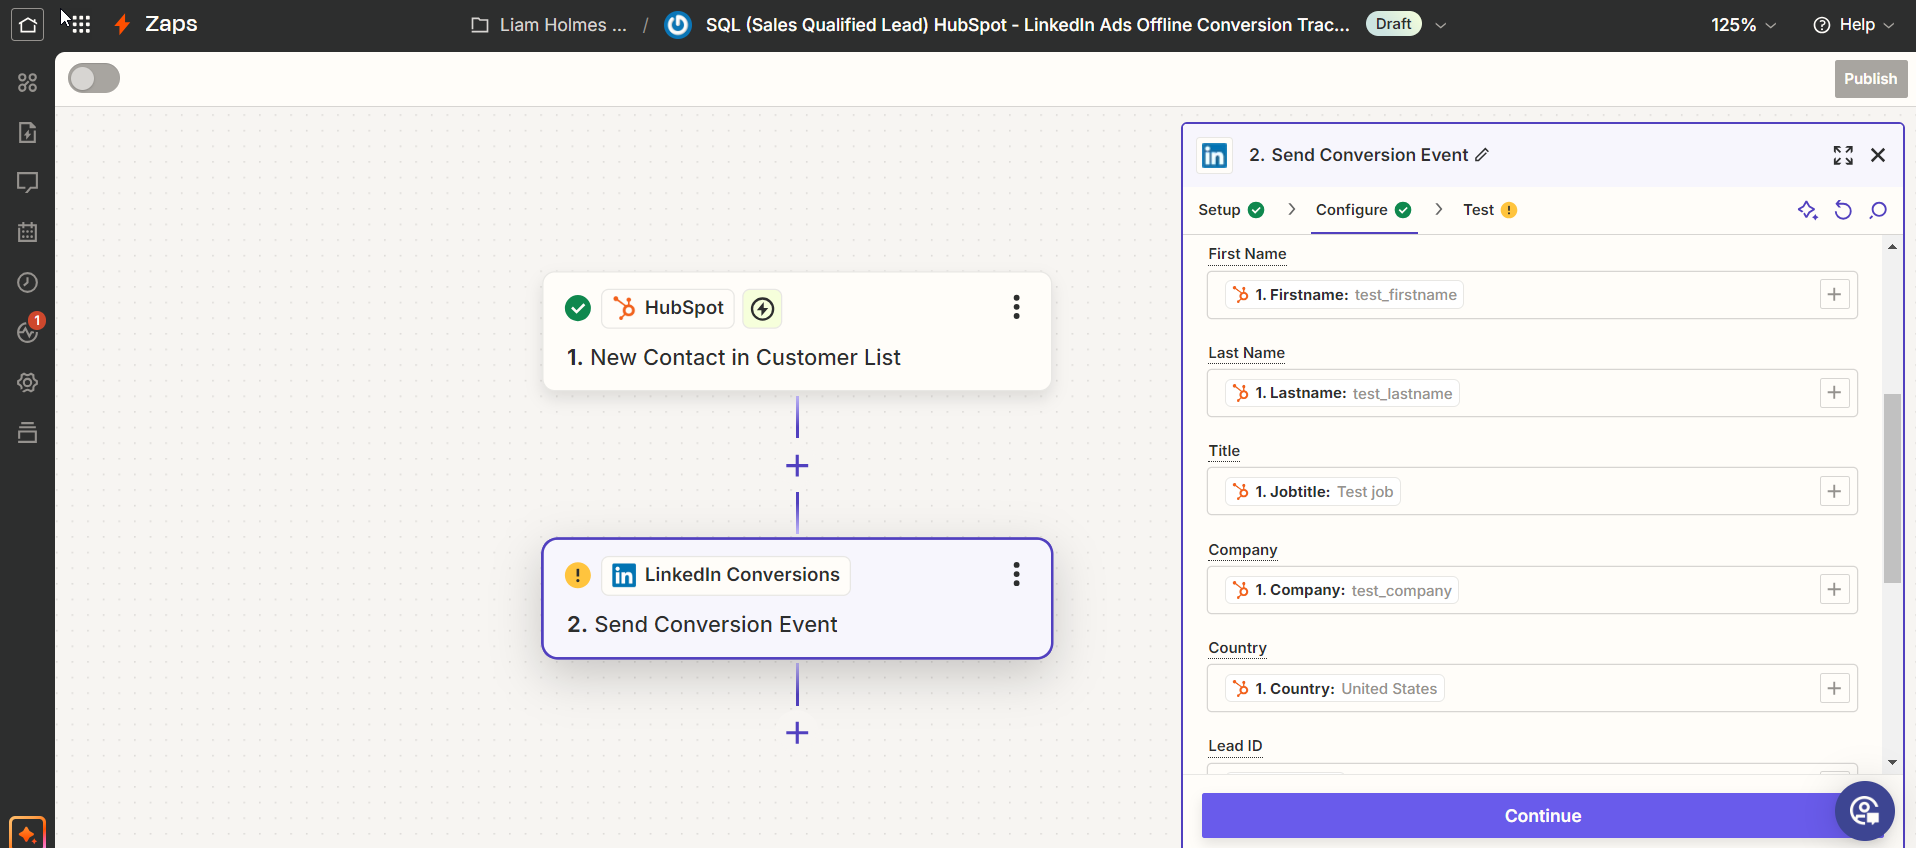1916x848 pixels.
Task: Click the '1. Firstname: test_firstname' pill
Action: click(x=1344, y=295)
